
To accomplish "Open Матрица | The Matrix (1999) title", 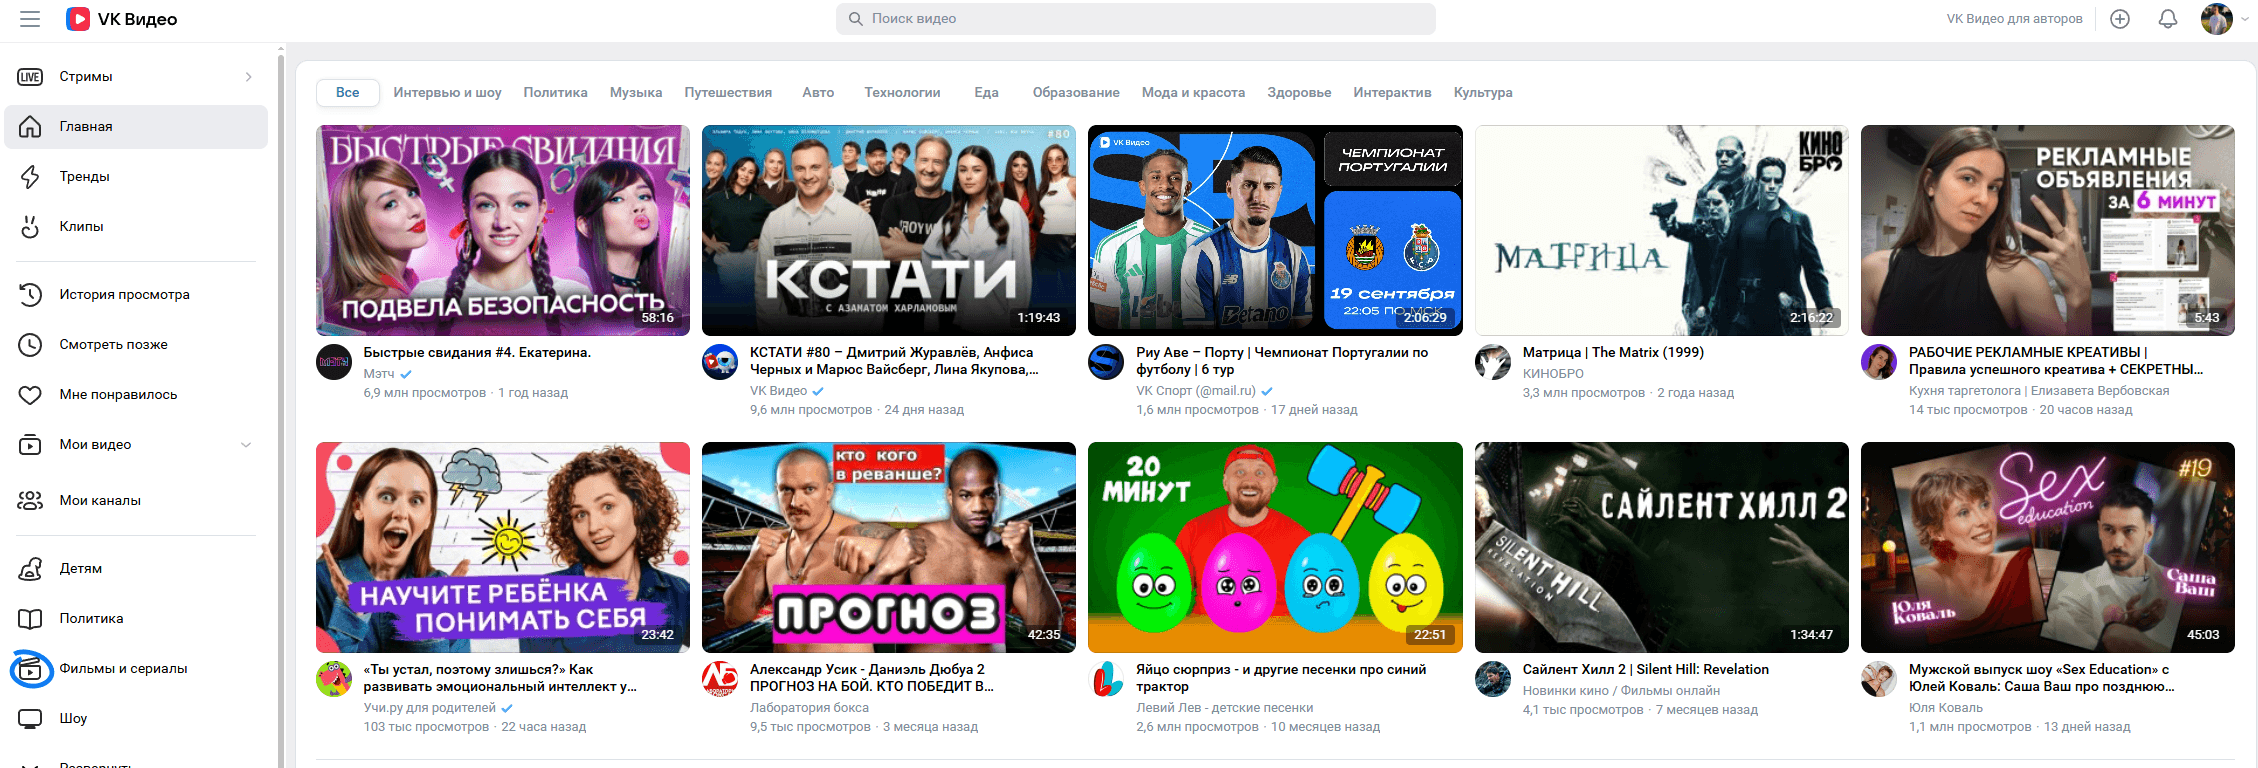I will (1613, 353).
